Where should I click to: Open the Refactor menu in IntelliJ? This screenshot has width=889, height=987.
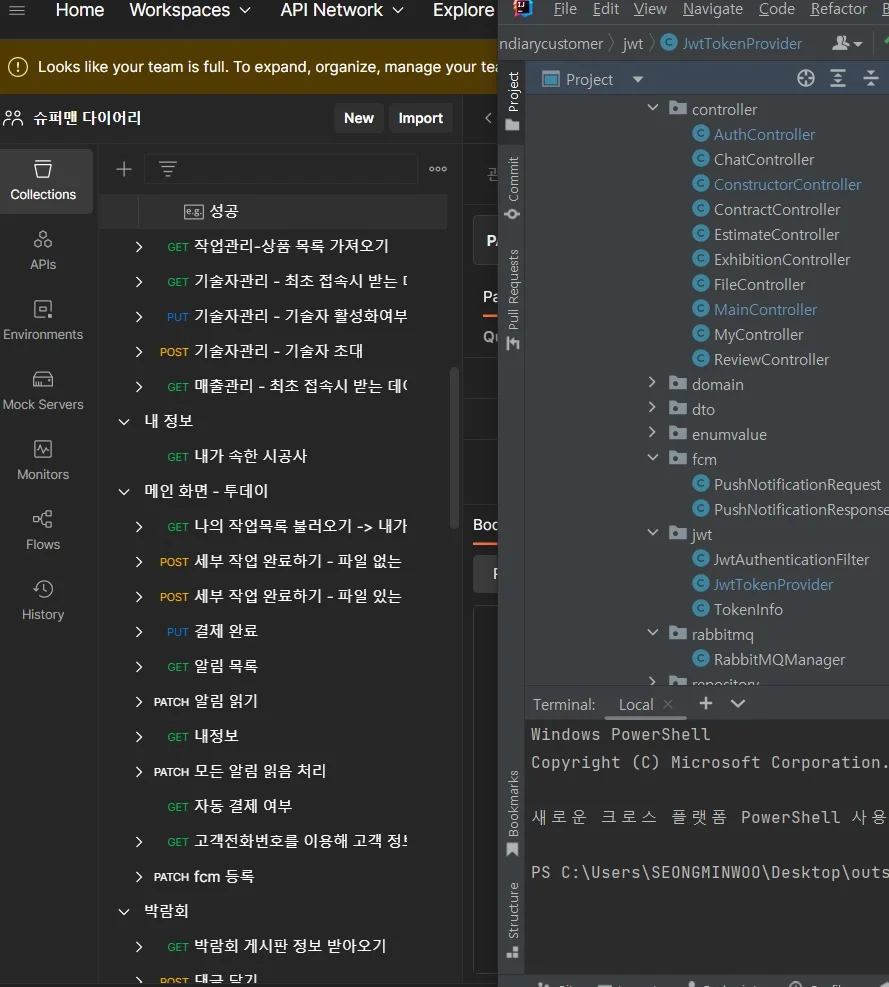point(839,9)
